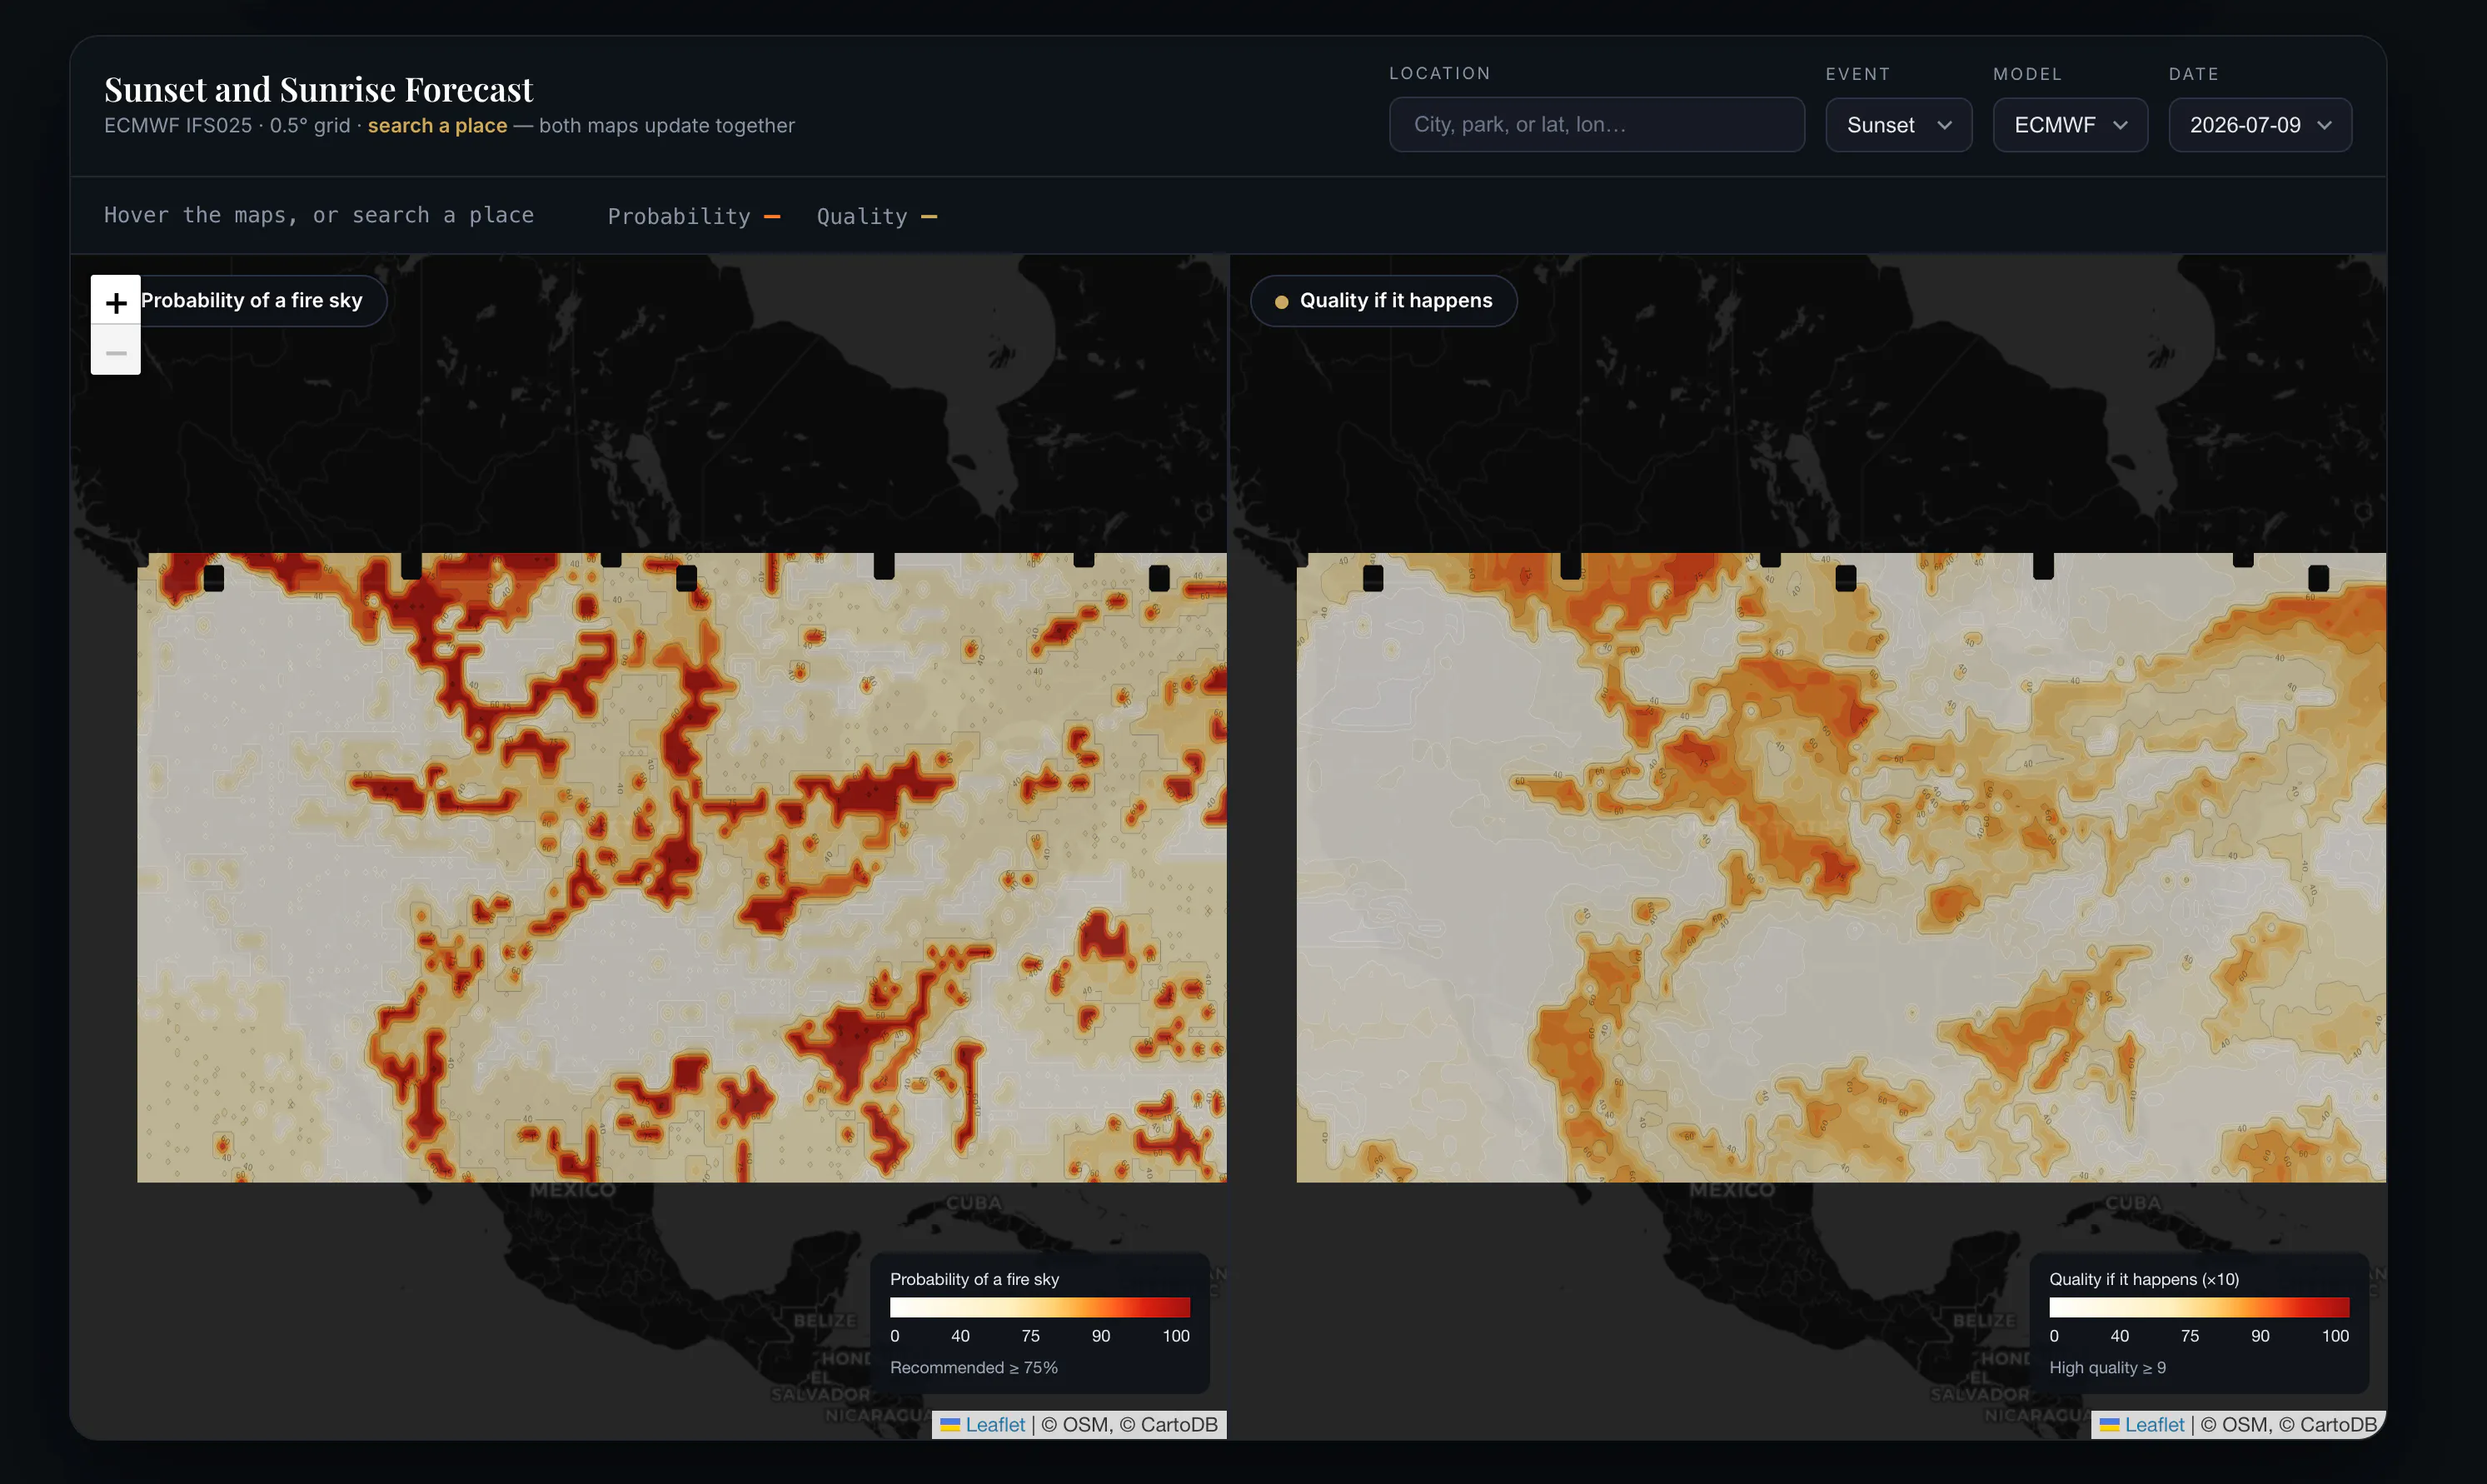Click 'Quality if it happens (×10)' legend title

2144,1279
